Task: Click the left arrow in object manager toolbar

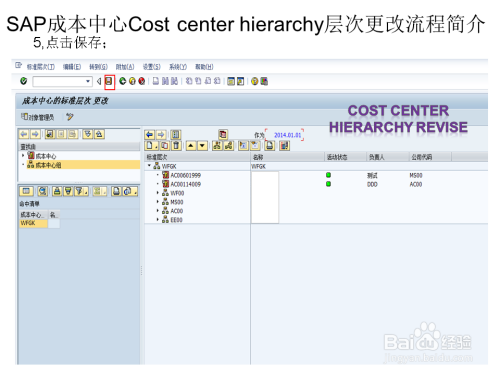Action: coord(24,134)
